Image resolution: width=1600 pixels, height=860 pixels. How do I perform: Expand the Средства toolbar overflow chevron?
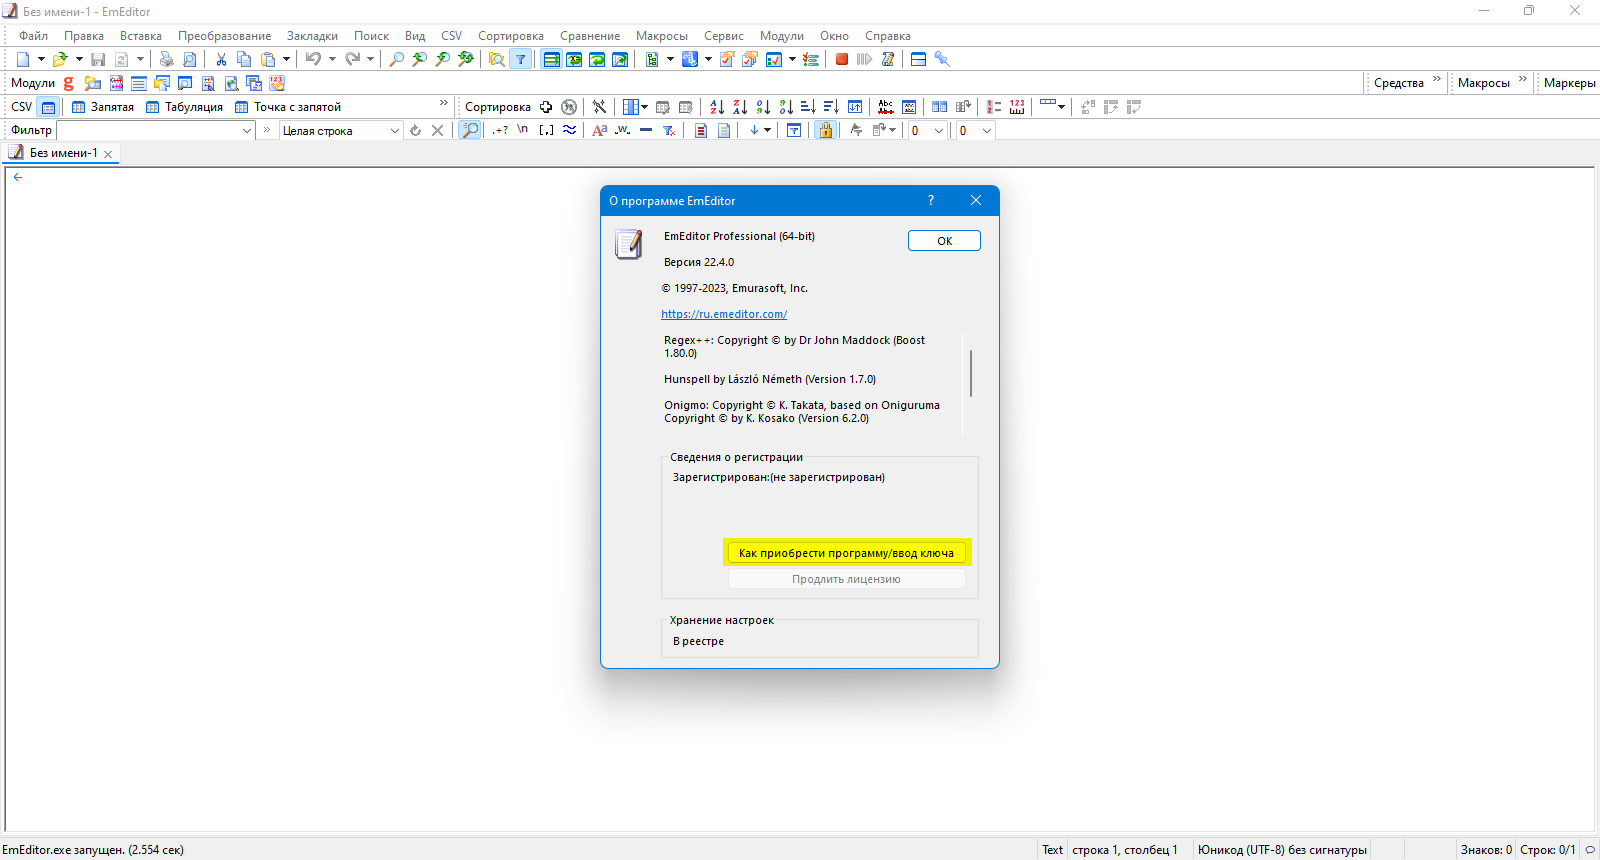click(1437, 80)
